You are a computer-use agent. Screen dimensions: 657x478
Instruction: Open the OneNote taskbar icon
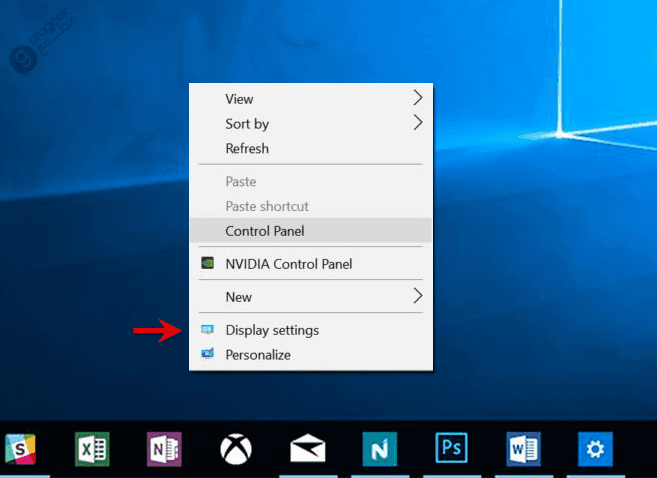[163, 449]
